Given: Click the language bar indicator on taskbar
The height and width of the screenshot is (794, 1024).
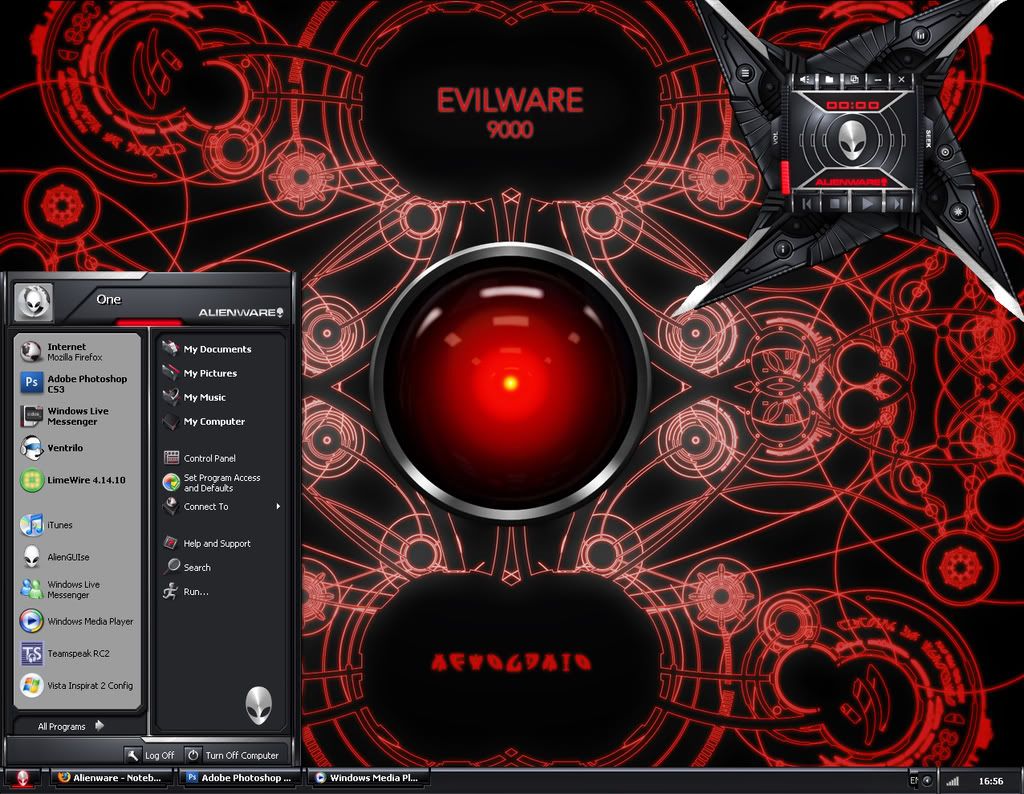Looking at the screenshot, I should click(914, 780).
